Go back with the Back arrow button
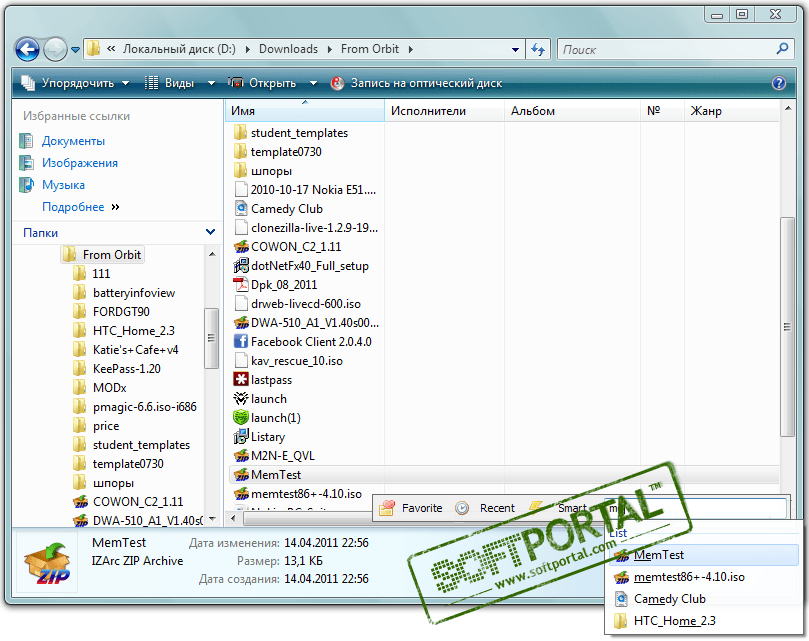 27,50
